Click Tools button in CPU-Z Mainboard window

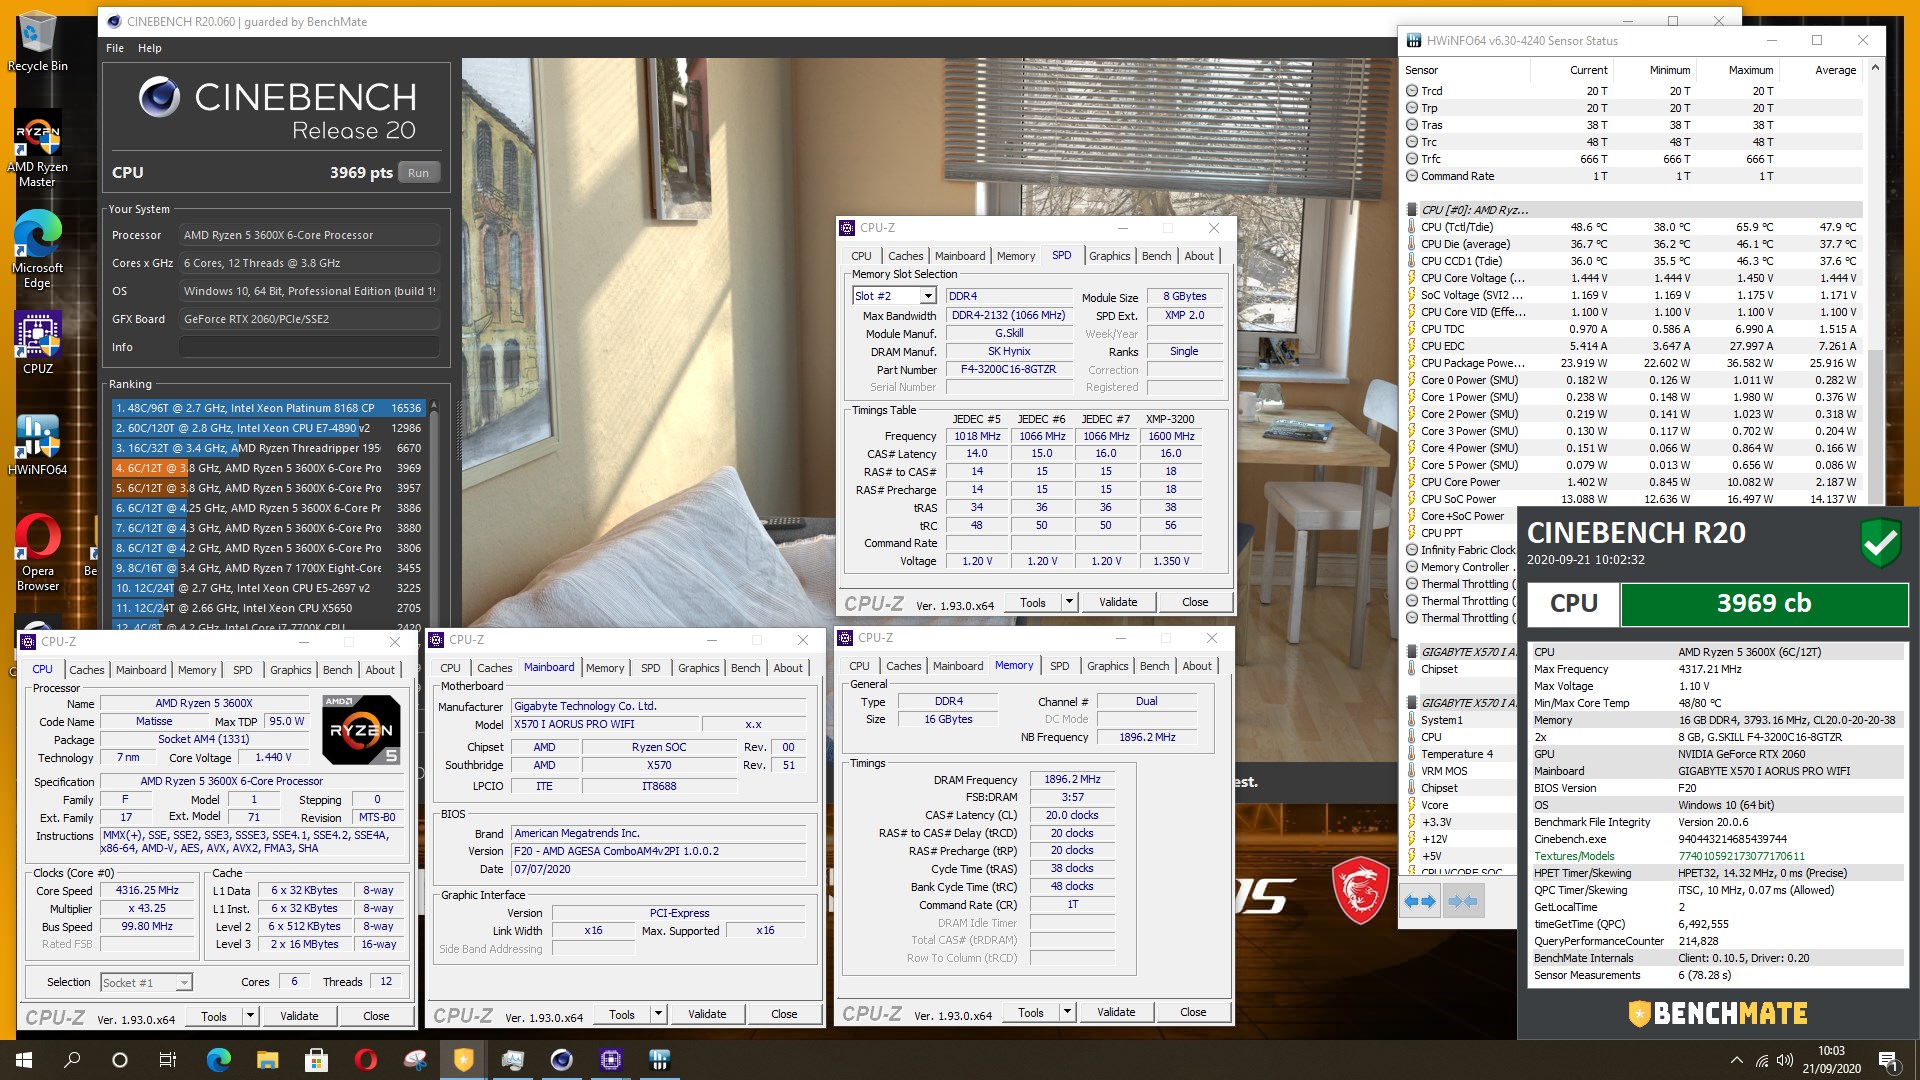click(x=622, y=1014)
